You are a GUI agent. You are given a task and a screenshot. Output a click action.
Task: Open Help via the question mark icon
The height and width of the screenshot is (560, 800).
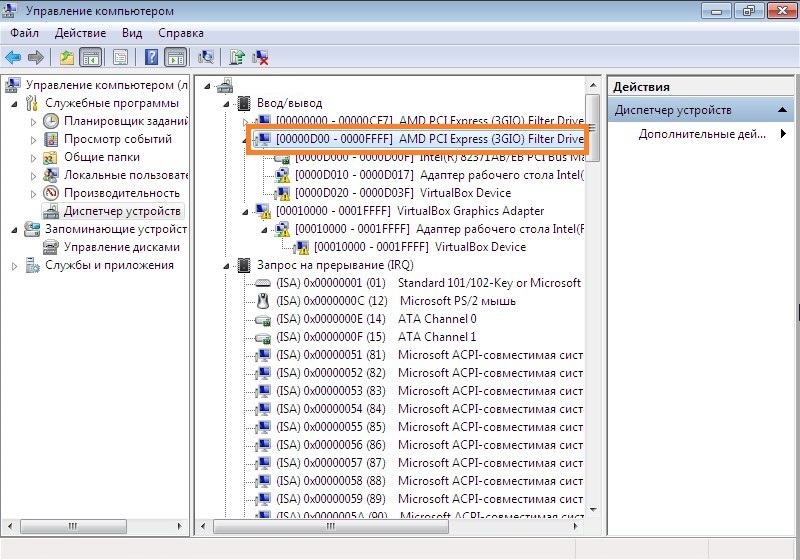[x=152, y=57]
